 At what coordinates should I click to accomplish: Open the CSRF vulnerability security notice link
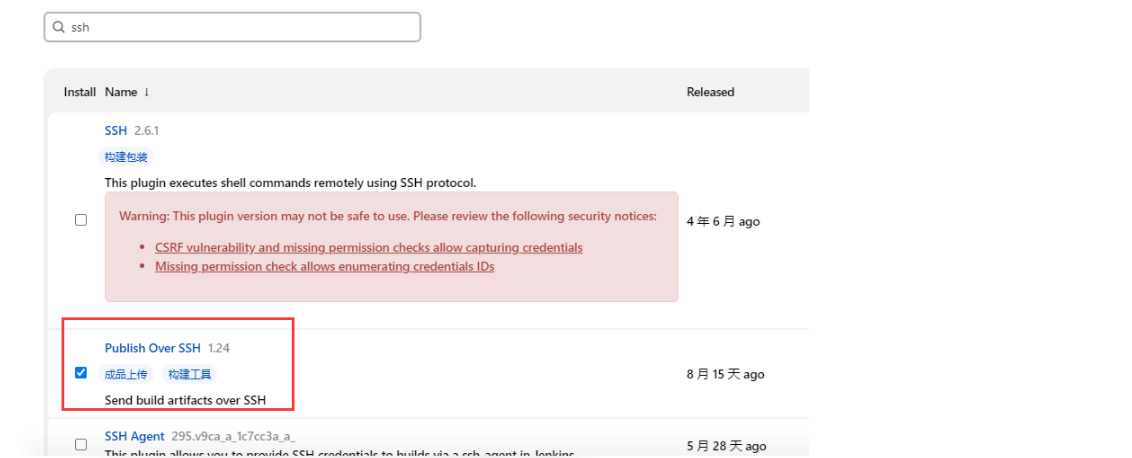[368, 247]
